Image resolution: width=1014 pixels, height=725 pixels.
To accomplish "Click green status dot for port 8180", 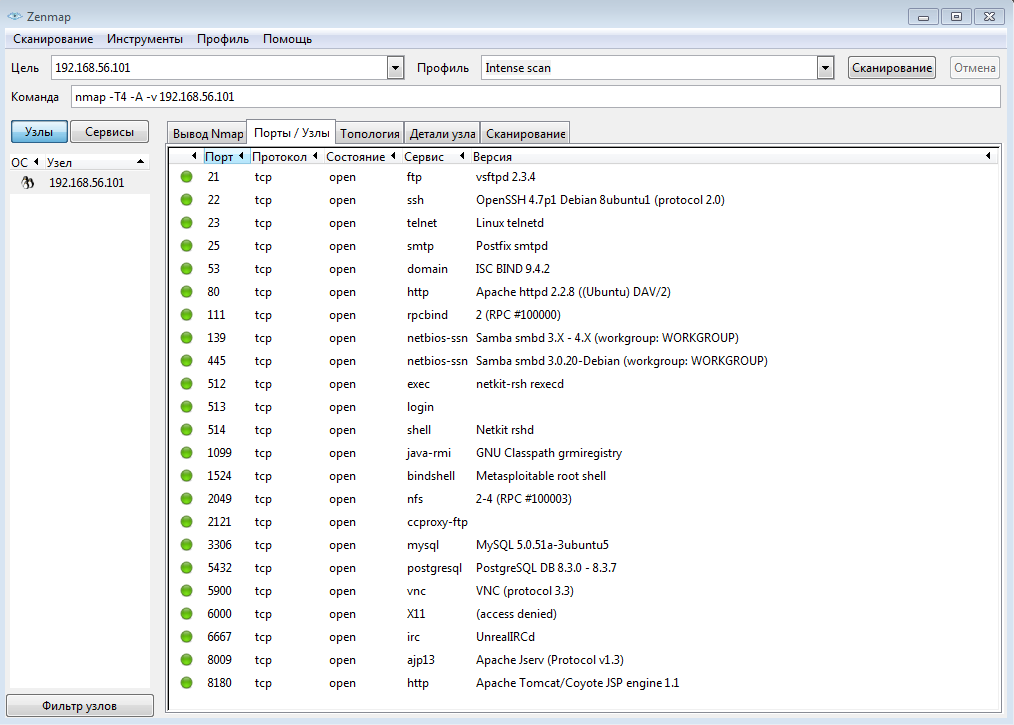I will [186, 682].
